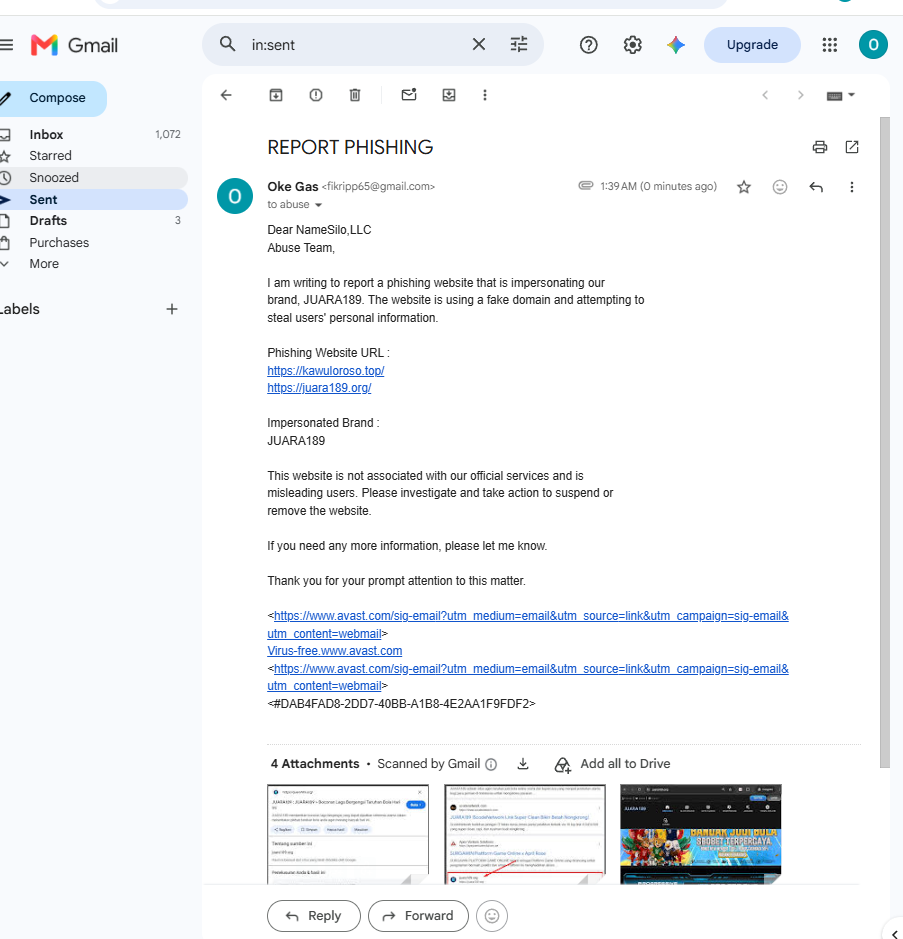
Task: Open the first avast.com sig-email link
Action: [528, 625]
